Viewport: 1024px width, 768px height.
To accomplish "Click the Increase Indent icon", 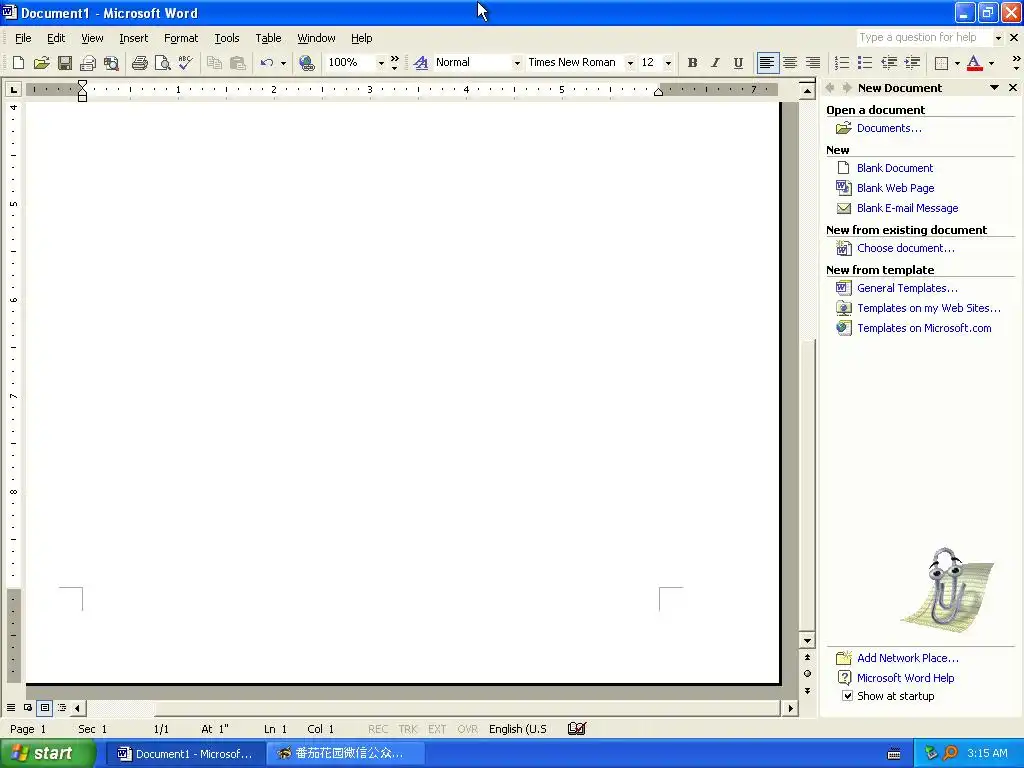I will 912,63.
